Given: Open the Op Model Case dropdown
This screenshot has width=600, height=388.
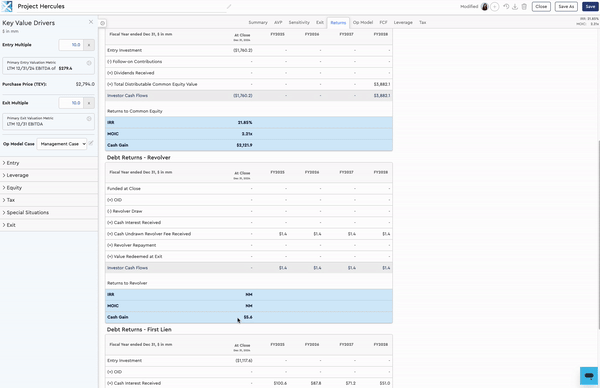Looking at the screenshot, I should (62, 144).
